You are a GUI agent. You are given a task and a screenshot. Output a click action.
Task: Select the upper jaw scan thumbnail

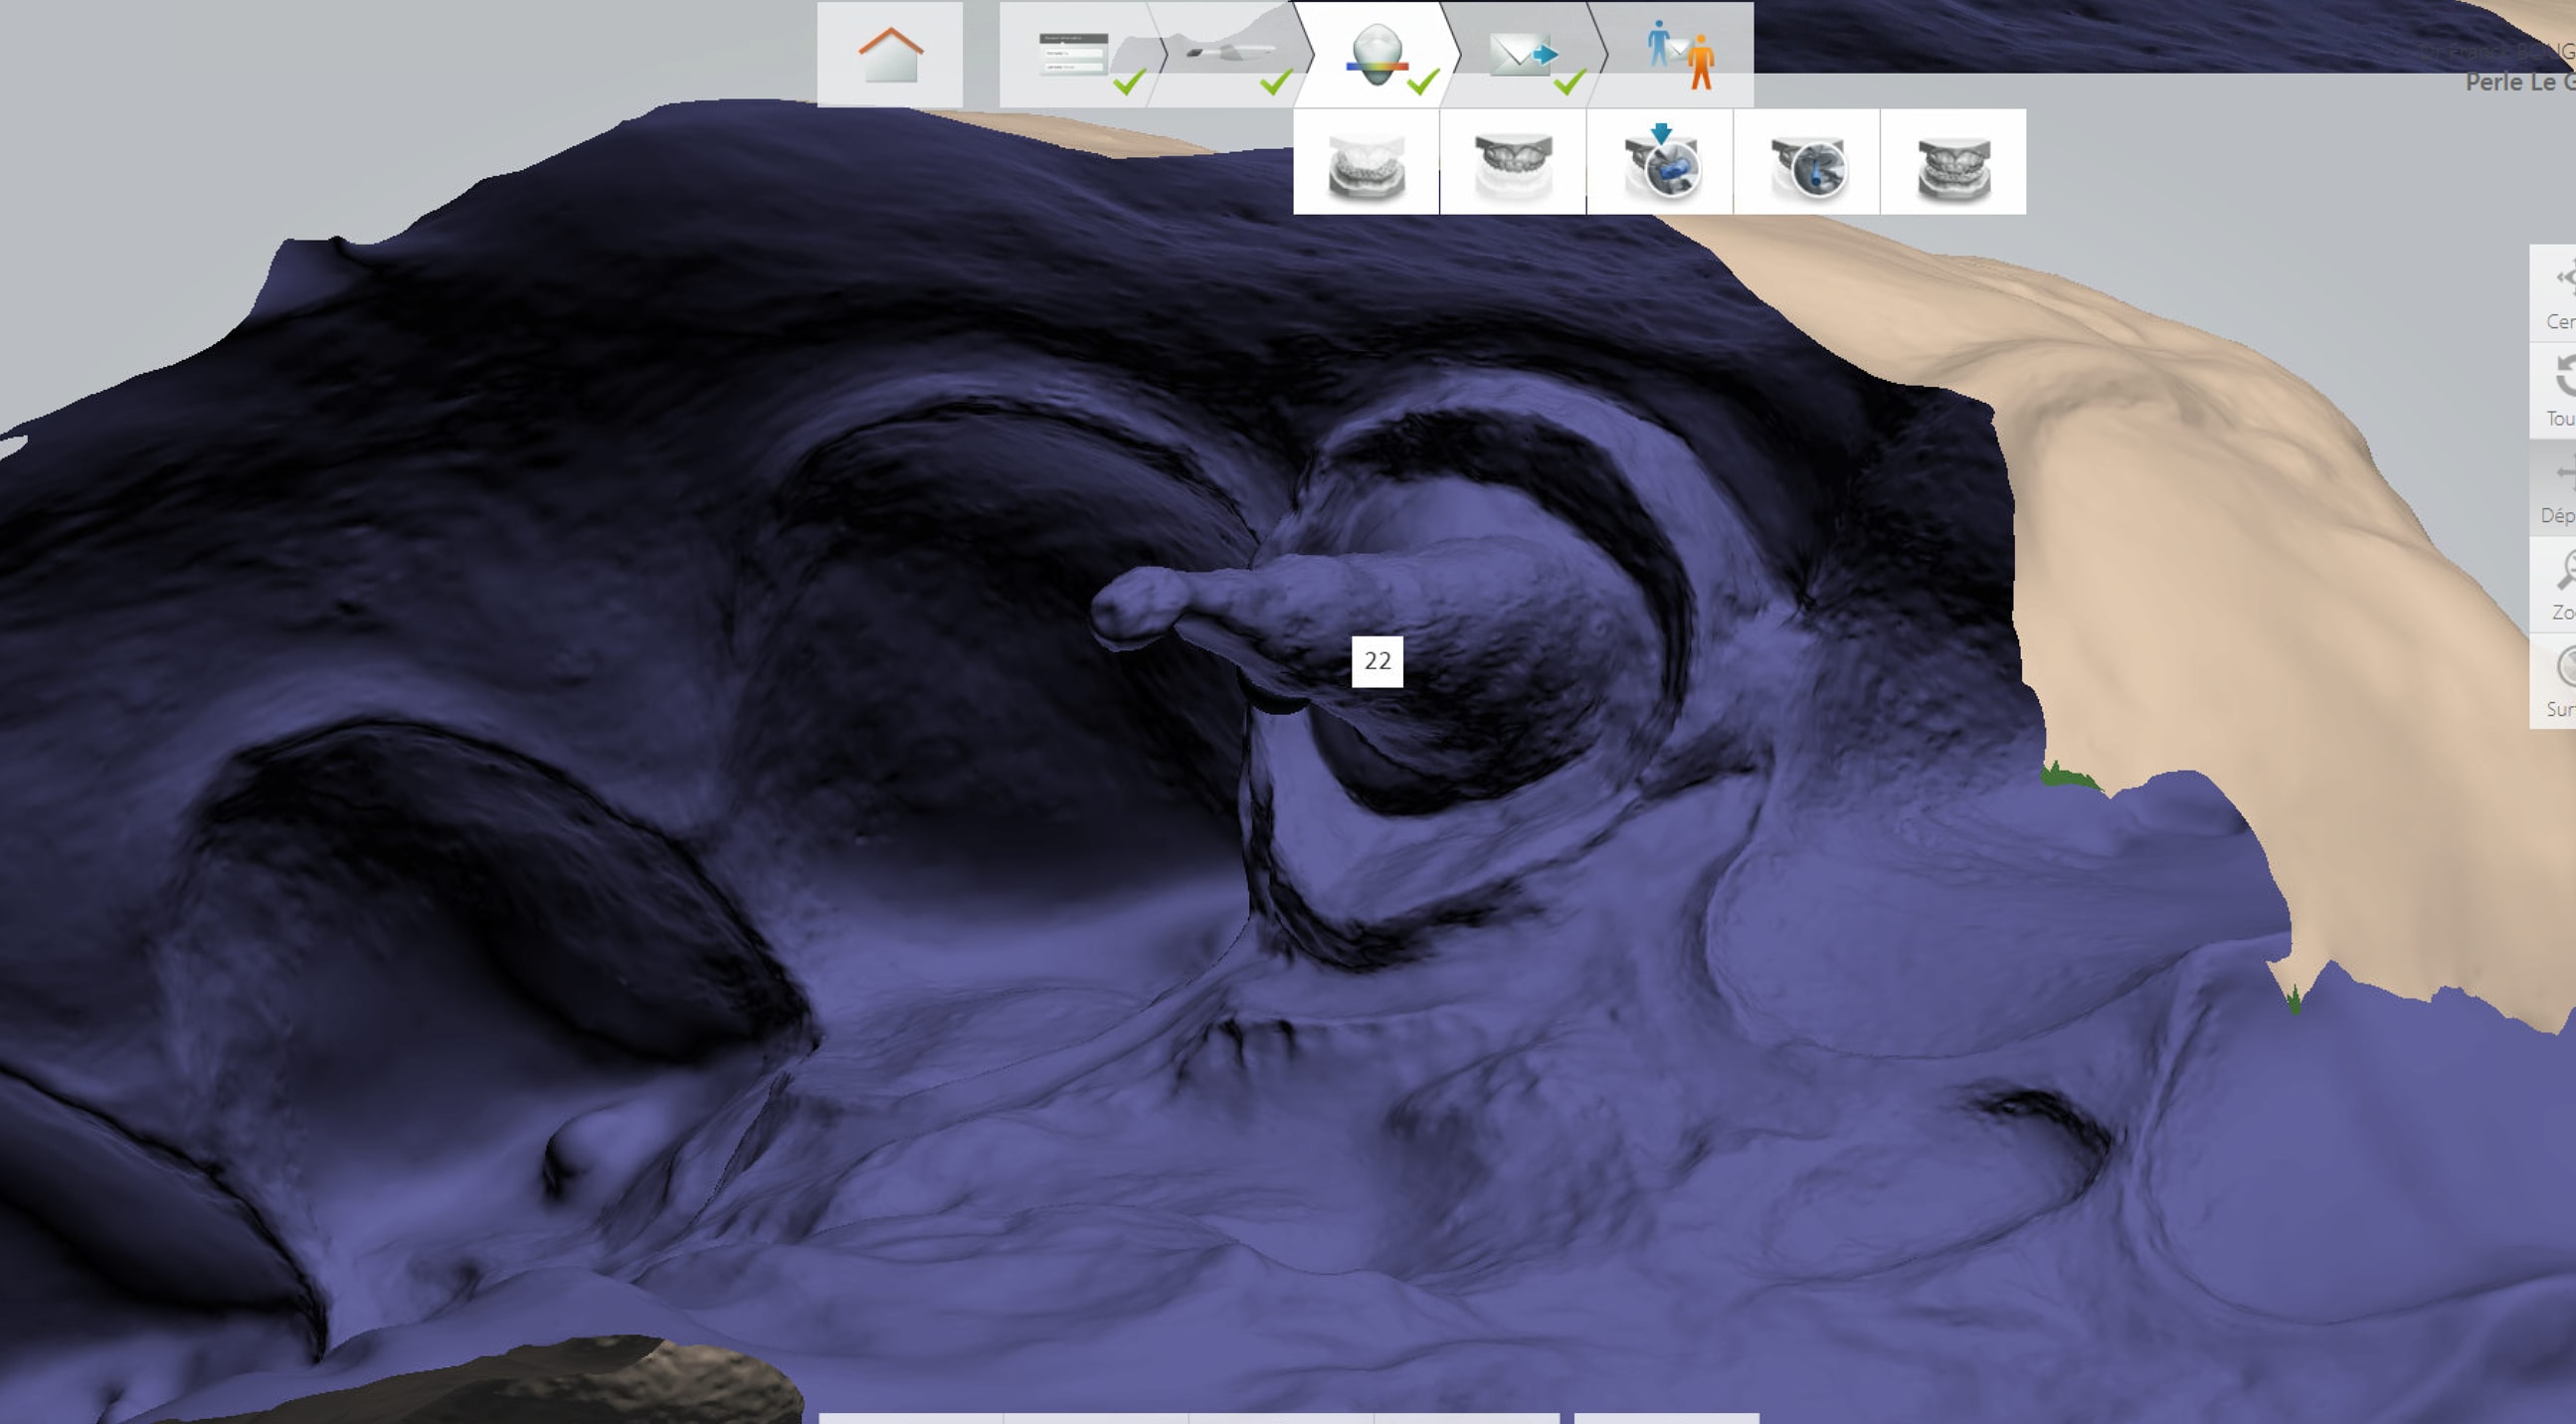1512,163
